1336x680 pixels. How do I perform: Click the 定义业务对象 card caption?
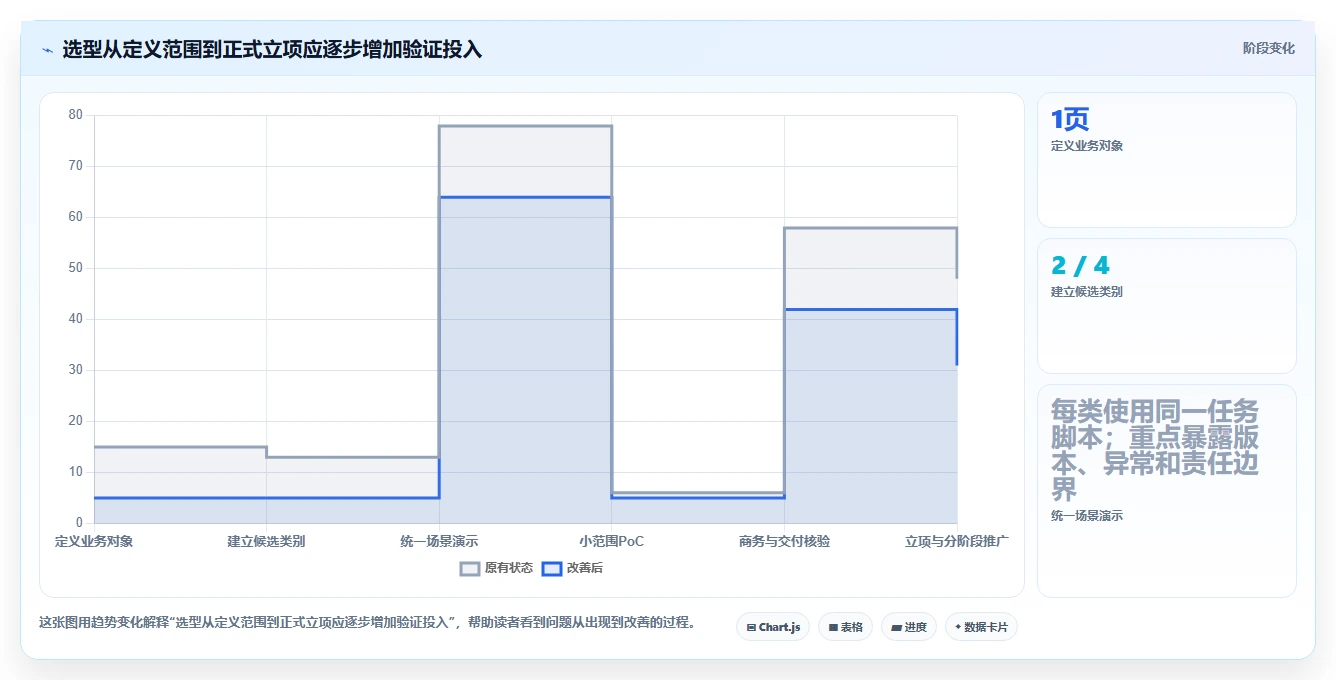click(1087, 146)
